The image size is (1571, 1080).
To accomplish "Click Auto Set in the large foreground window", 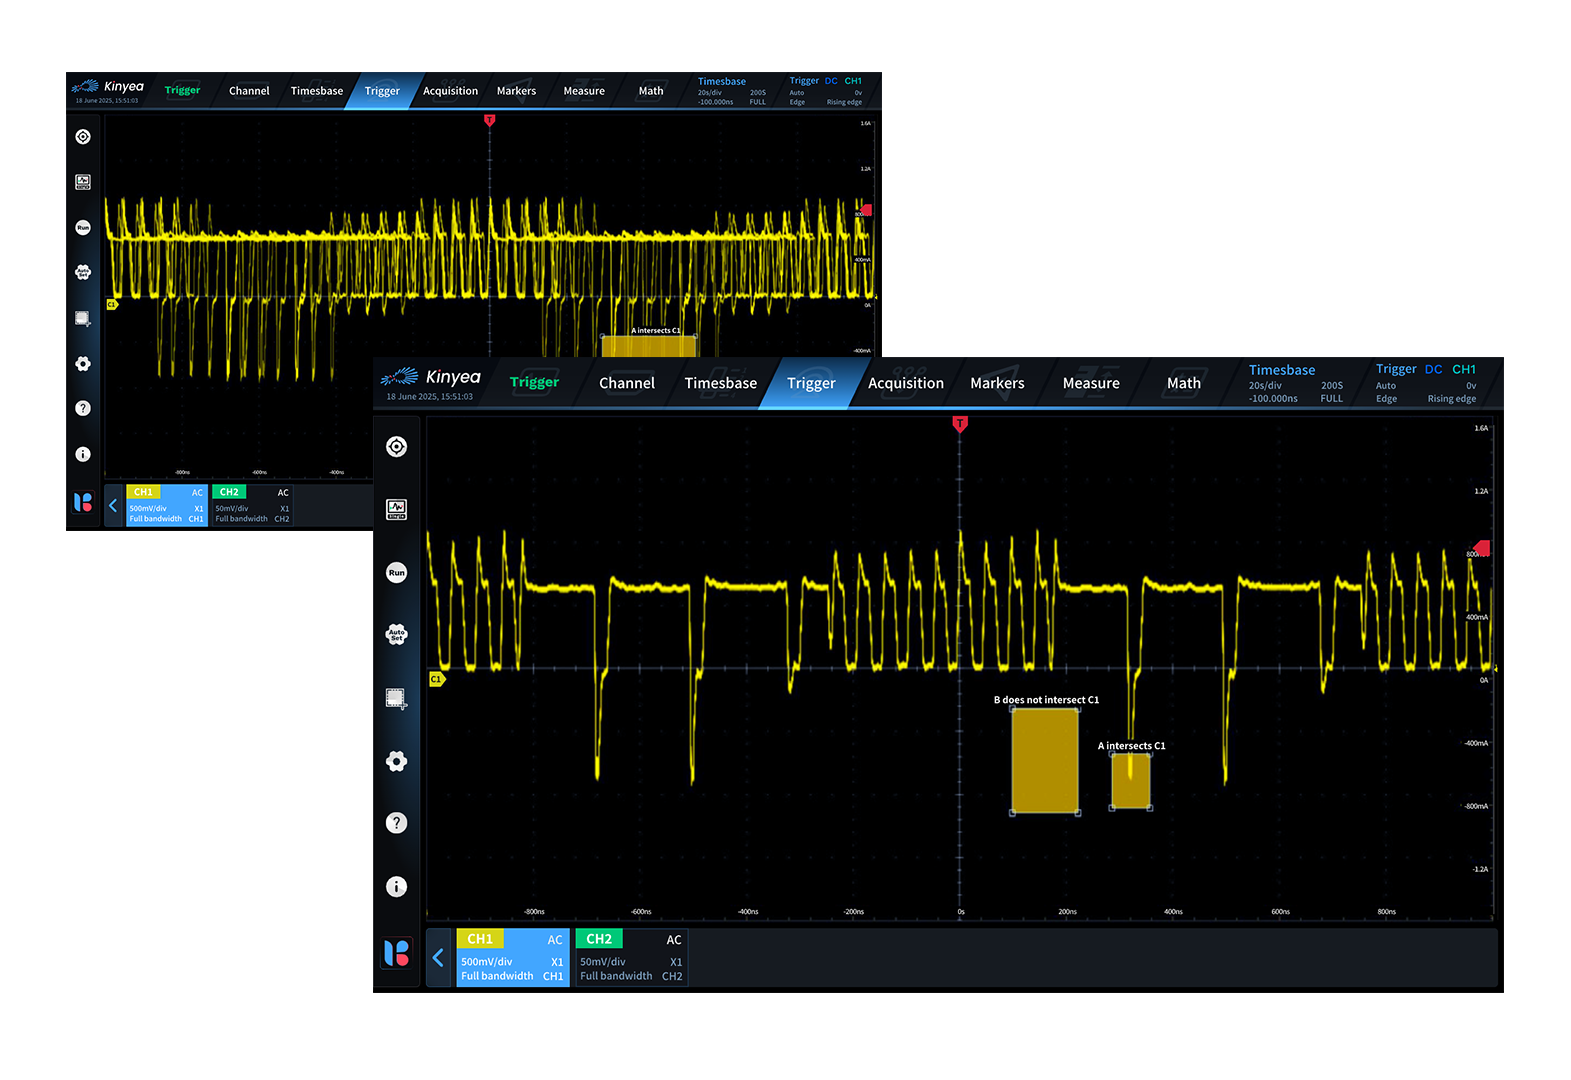I will (397, 634).
